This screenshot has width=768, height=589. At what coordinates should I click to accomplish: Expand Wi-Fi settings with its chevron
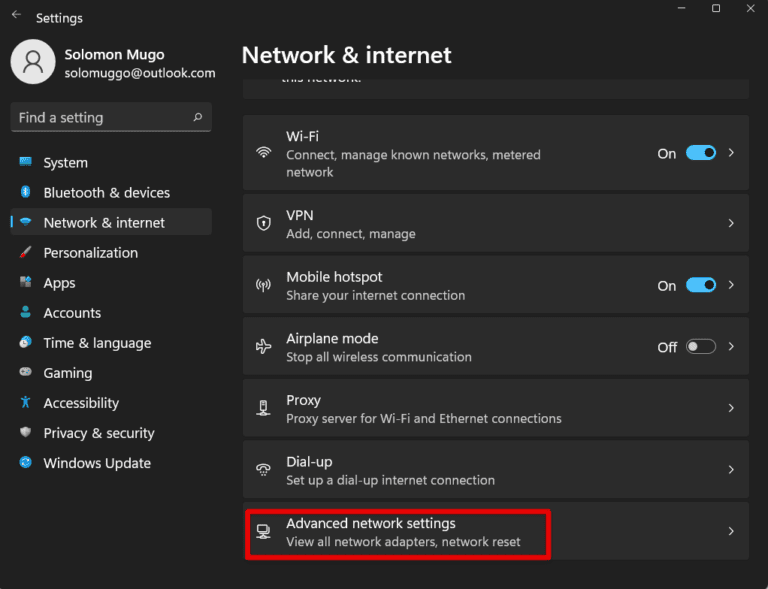(731, 153)
